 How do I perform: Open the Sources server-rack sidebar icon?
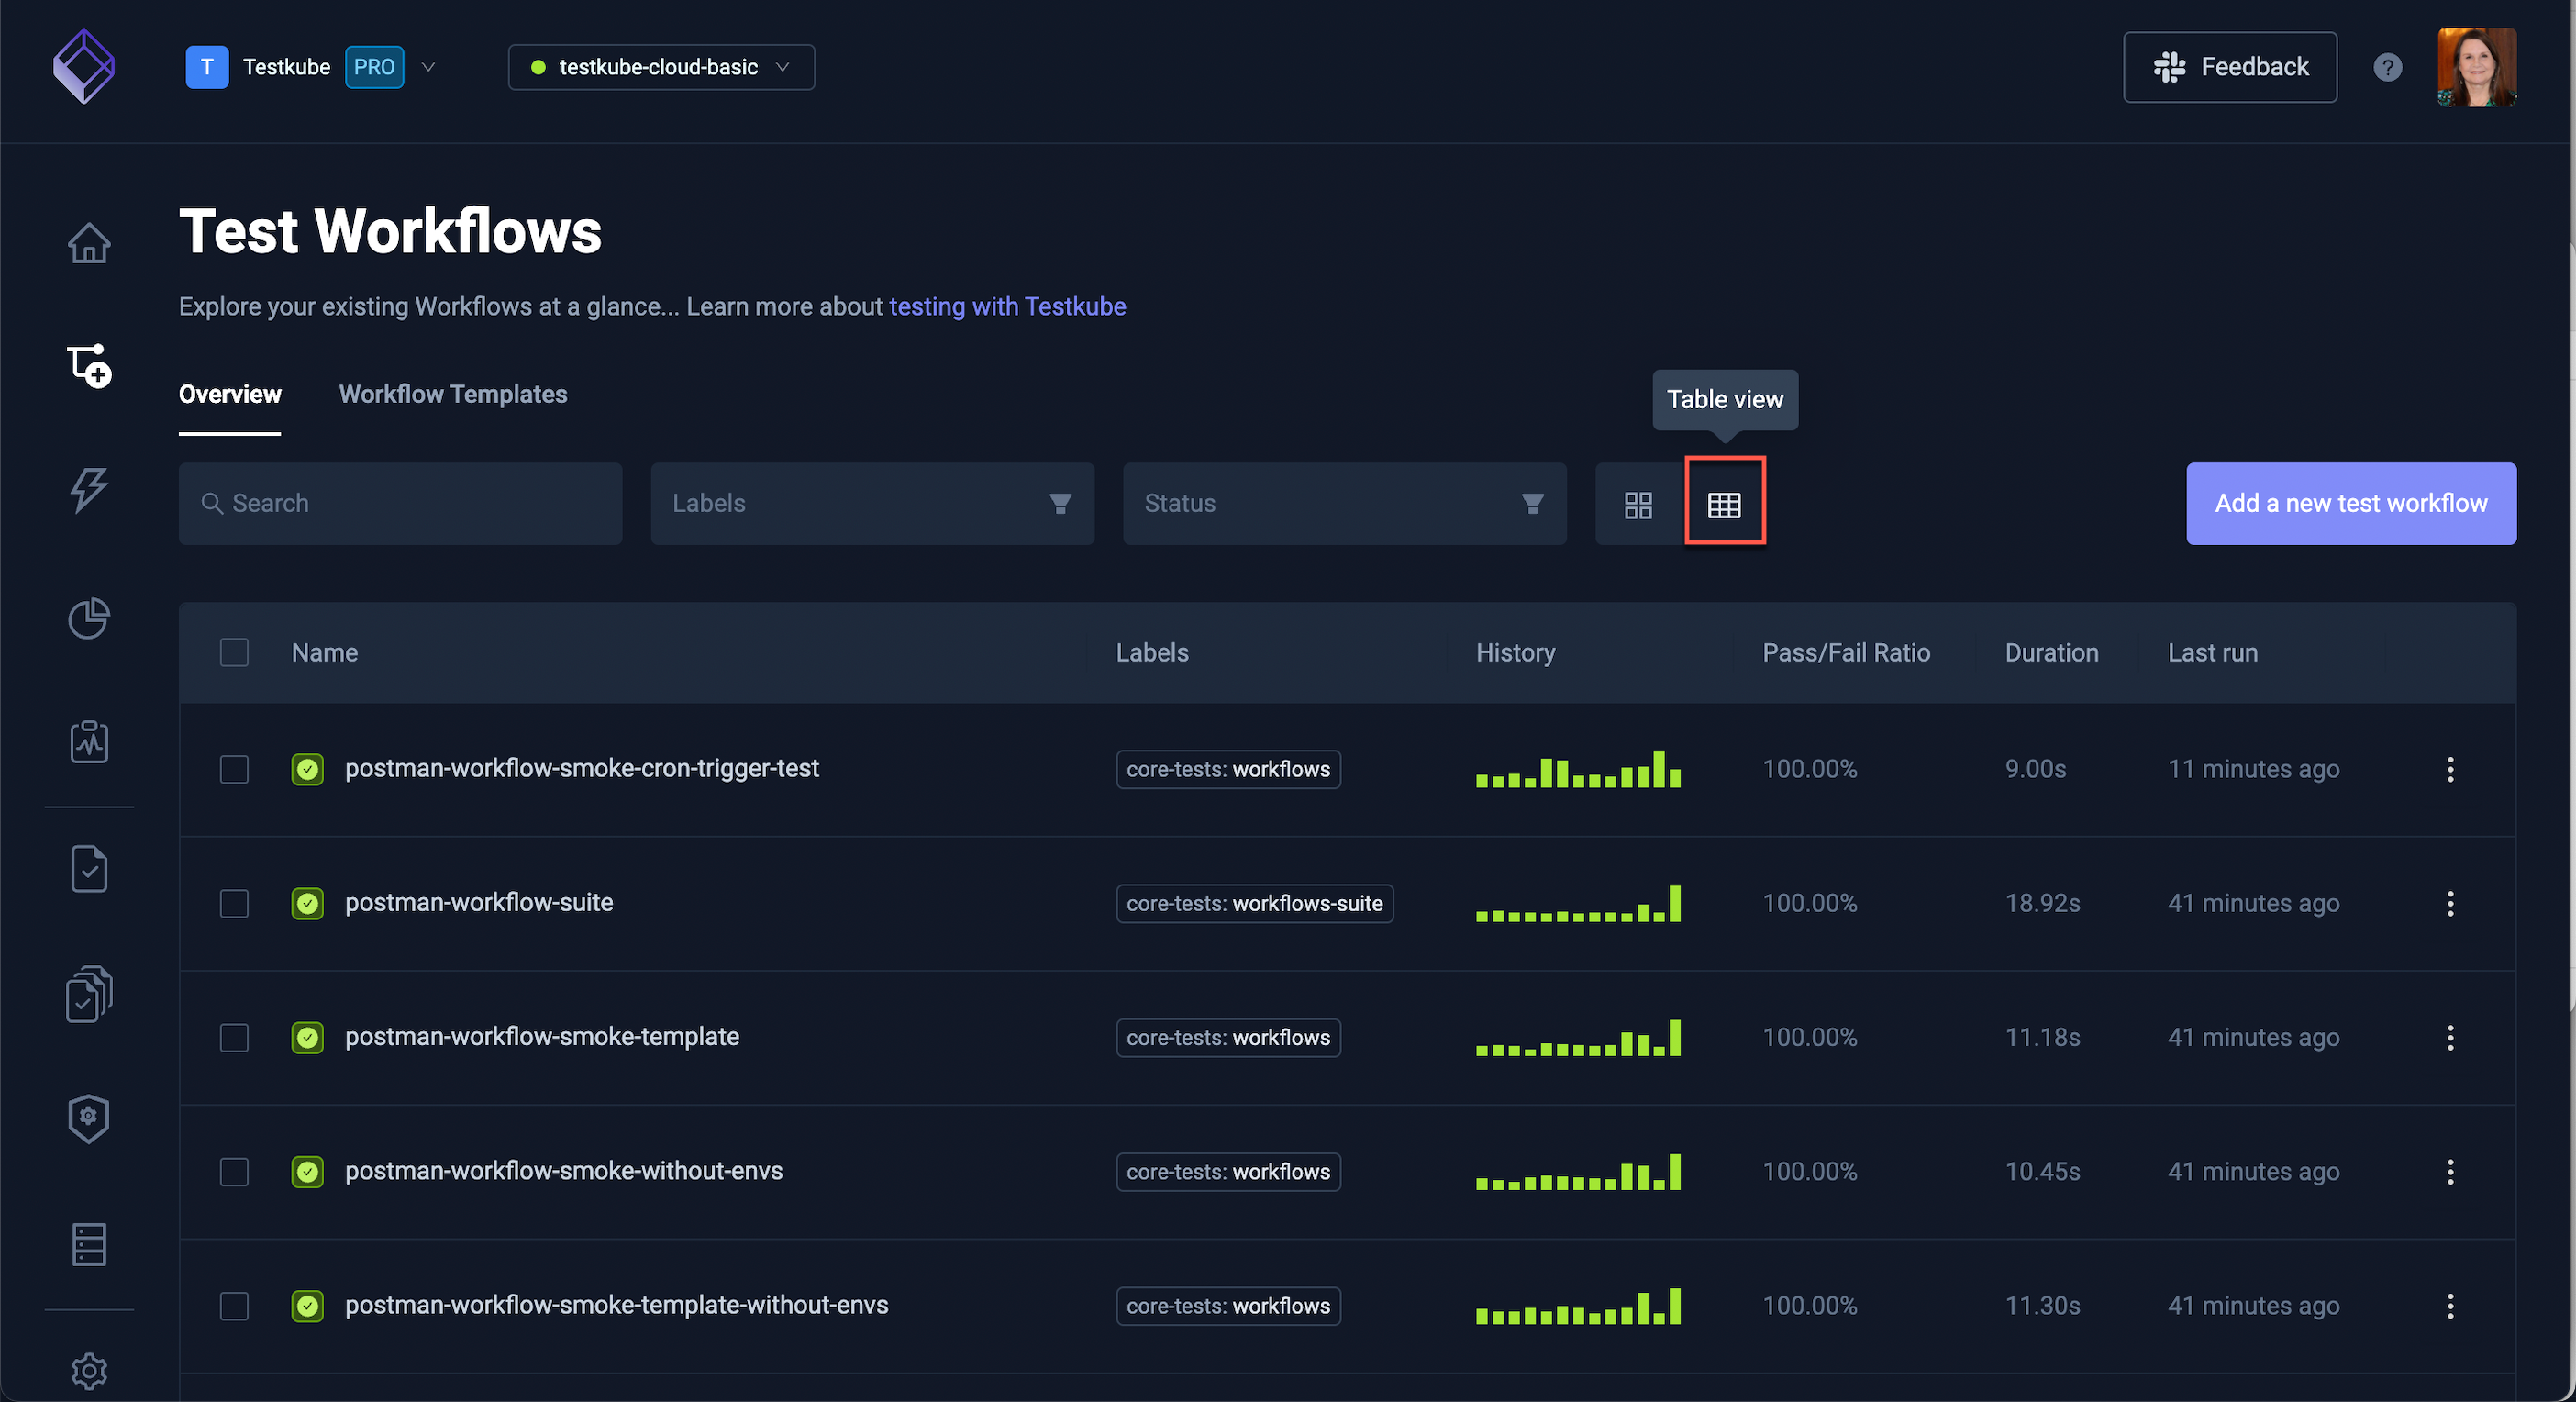pos(89,1245)
